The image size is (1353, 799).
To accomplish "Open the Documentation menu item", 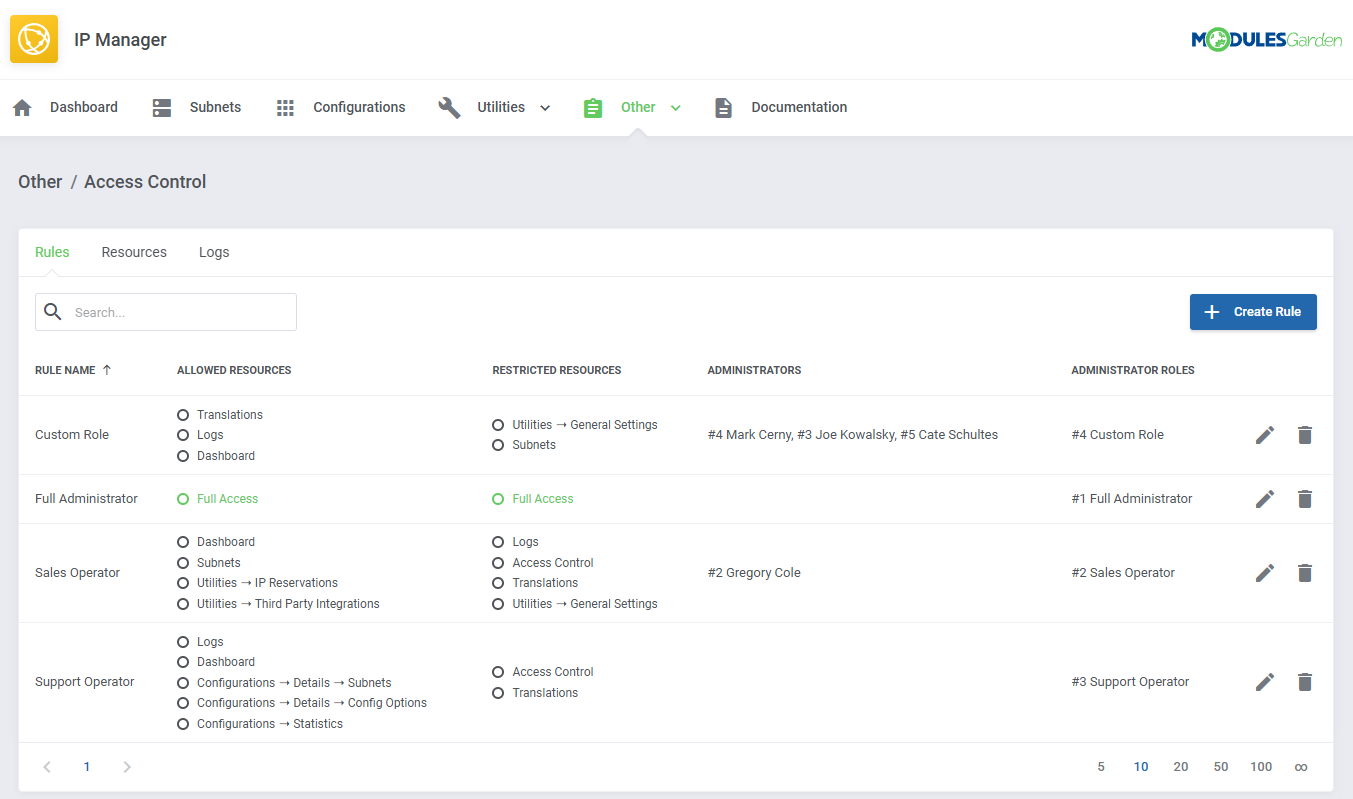I will (x=799, y=108).
